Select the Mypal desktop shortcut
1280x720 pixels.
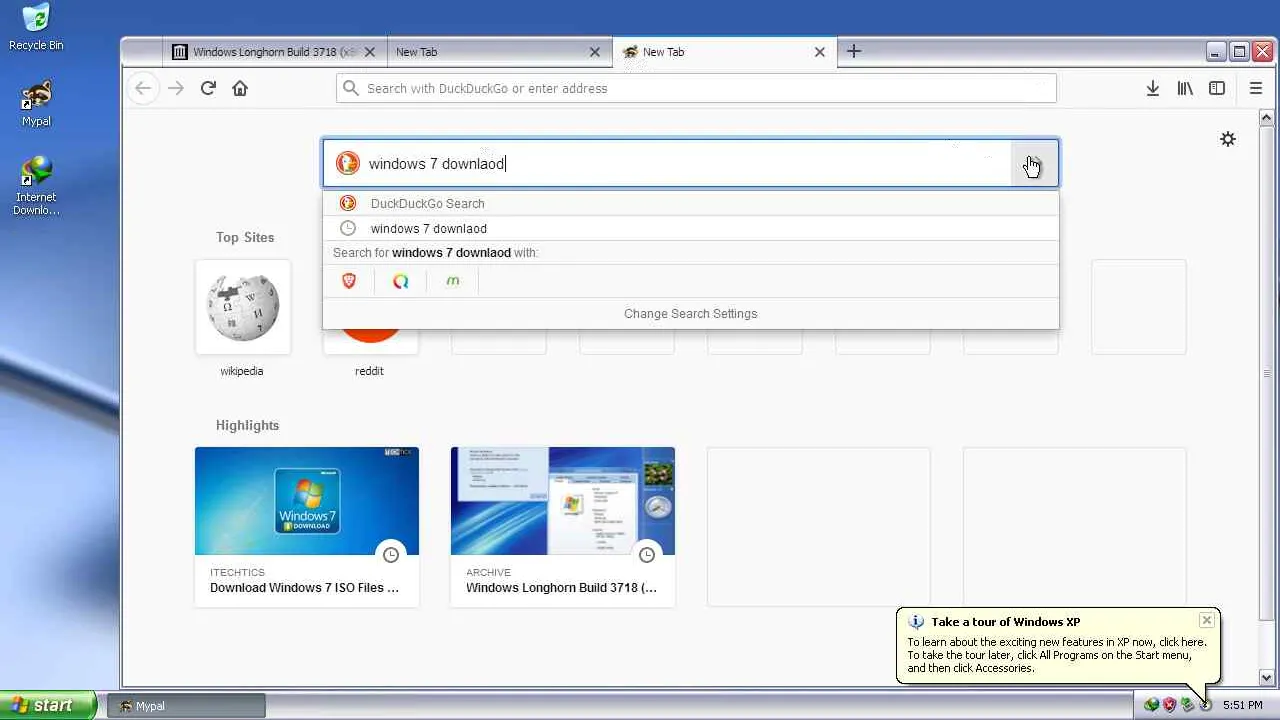36,103
